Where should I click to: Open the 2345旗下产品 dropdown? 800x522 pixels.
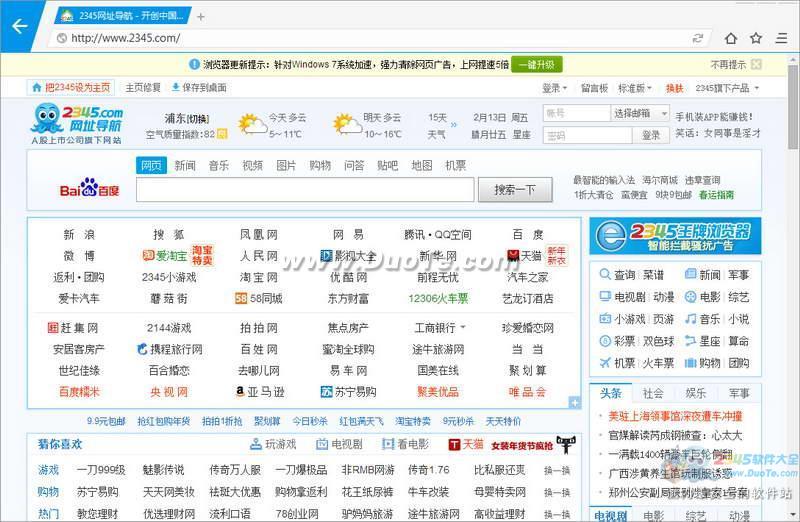click(727, 88)
